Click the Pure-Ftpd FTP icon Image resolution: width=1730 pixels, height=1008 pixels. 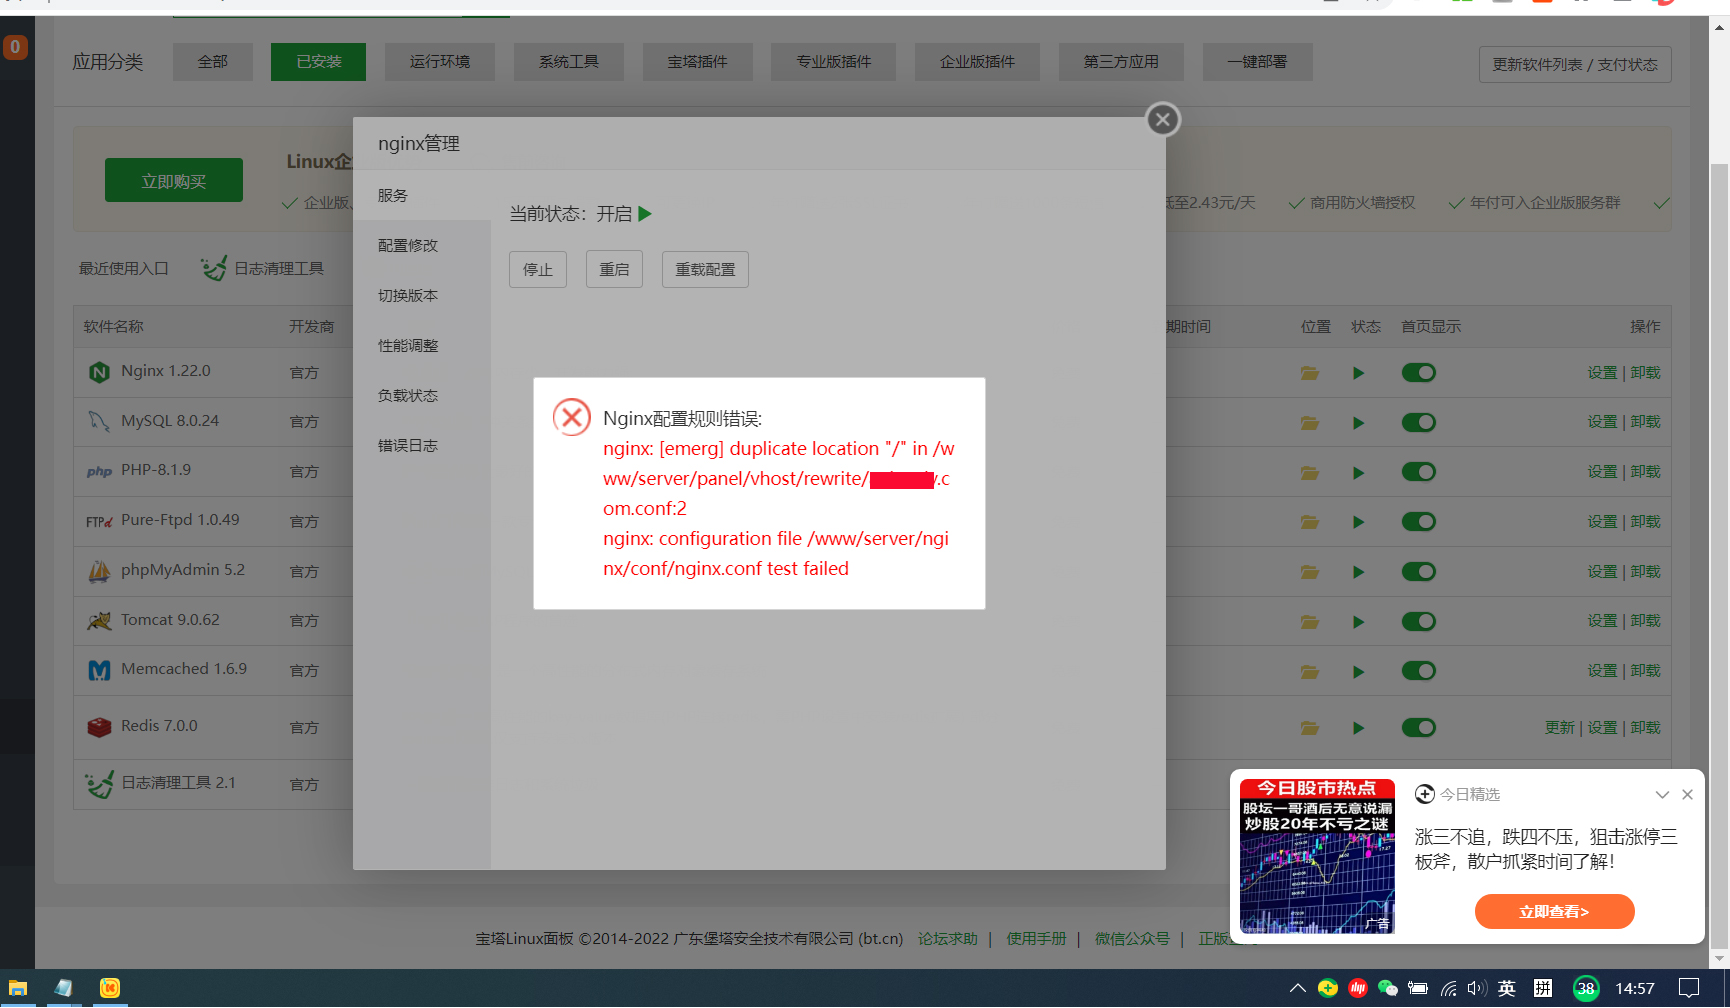click(x=99, y=521)
